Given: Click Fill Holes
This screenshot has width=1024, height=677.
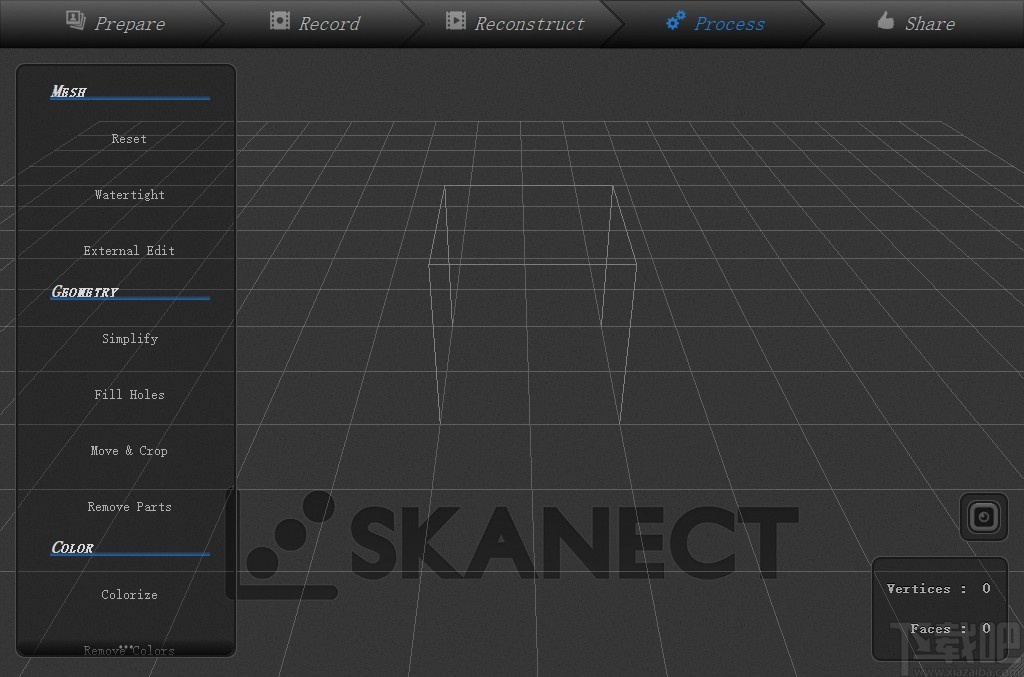Looking at the screenshot, I should (x=128, y=394).
